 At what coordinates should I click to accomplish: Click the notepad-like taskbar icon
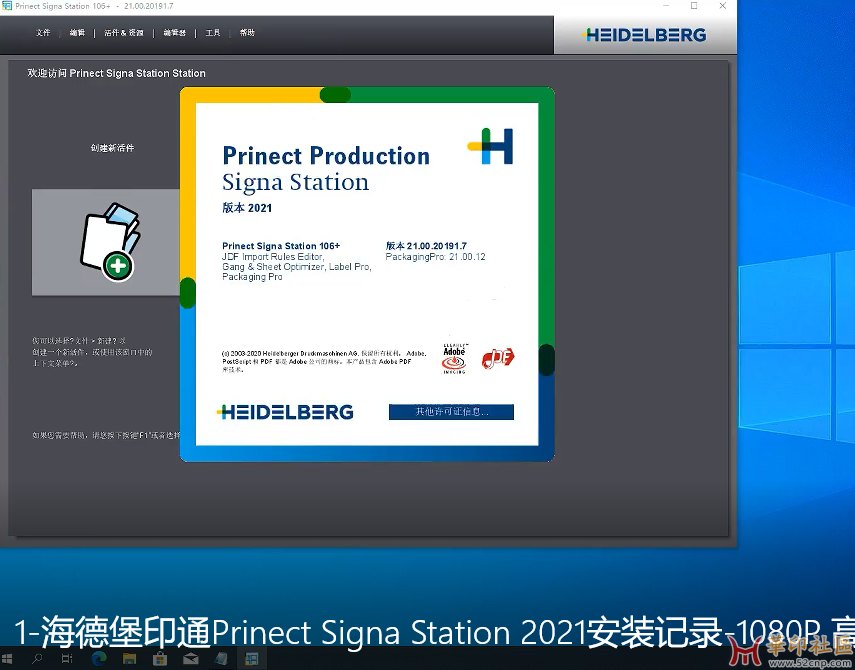click(x=221, y=659)
